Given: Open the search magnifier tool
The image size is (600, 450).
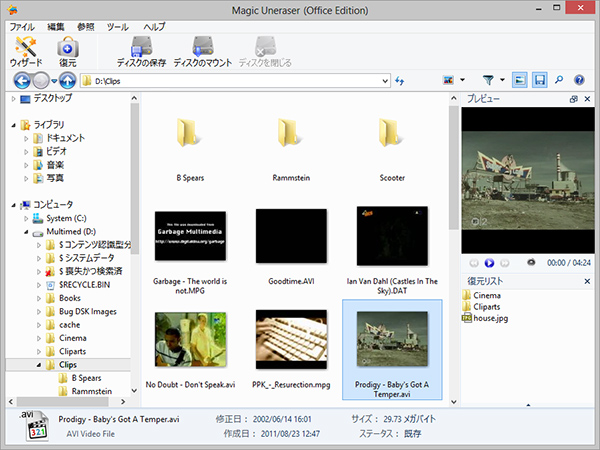Looking at the screenshot, I should coord(559,80).
